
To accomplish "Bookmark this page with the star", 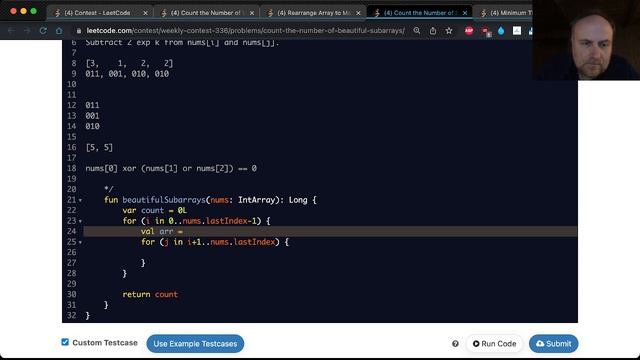I will click(449, 31).
